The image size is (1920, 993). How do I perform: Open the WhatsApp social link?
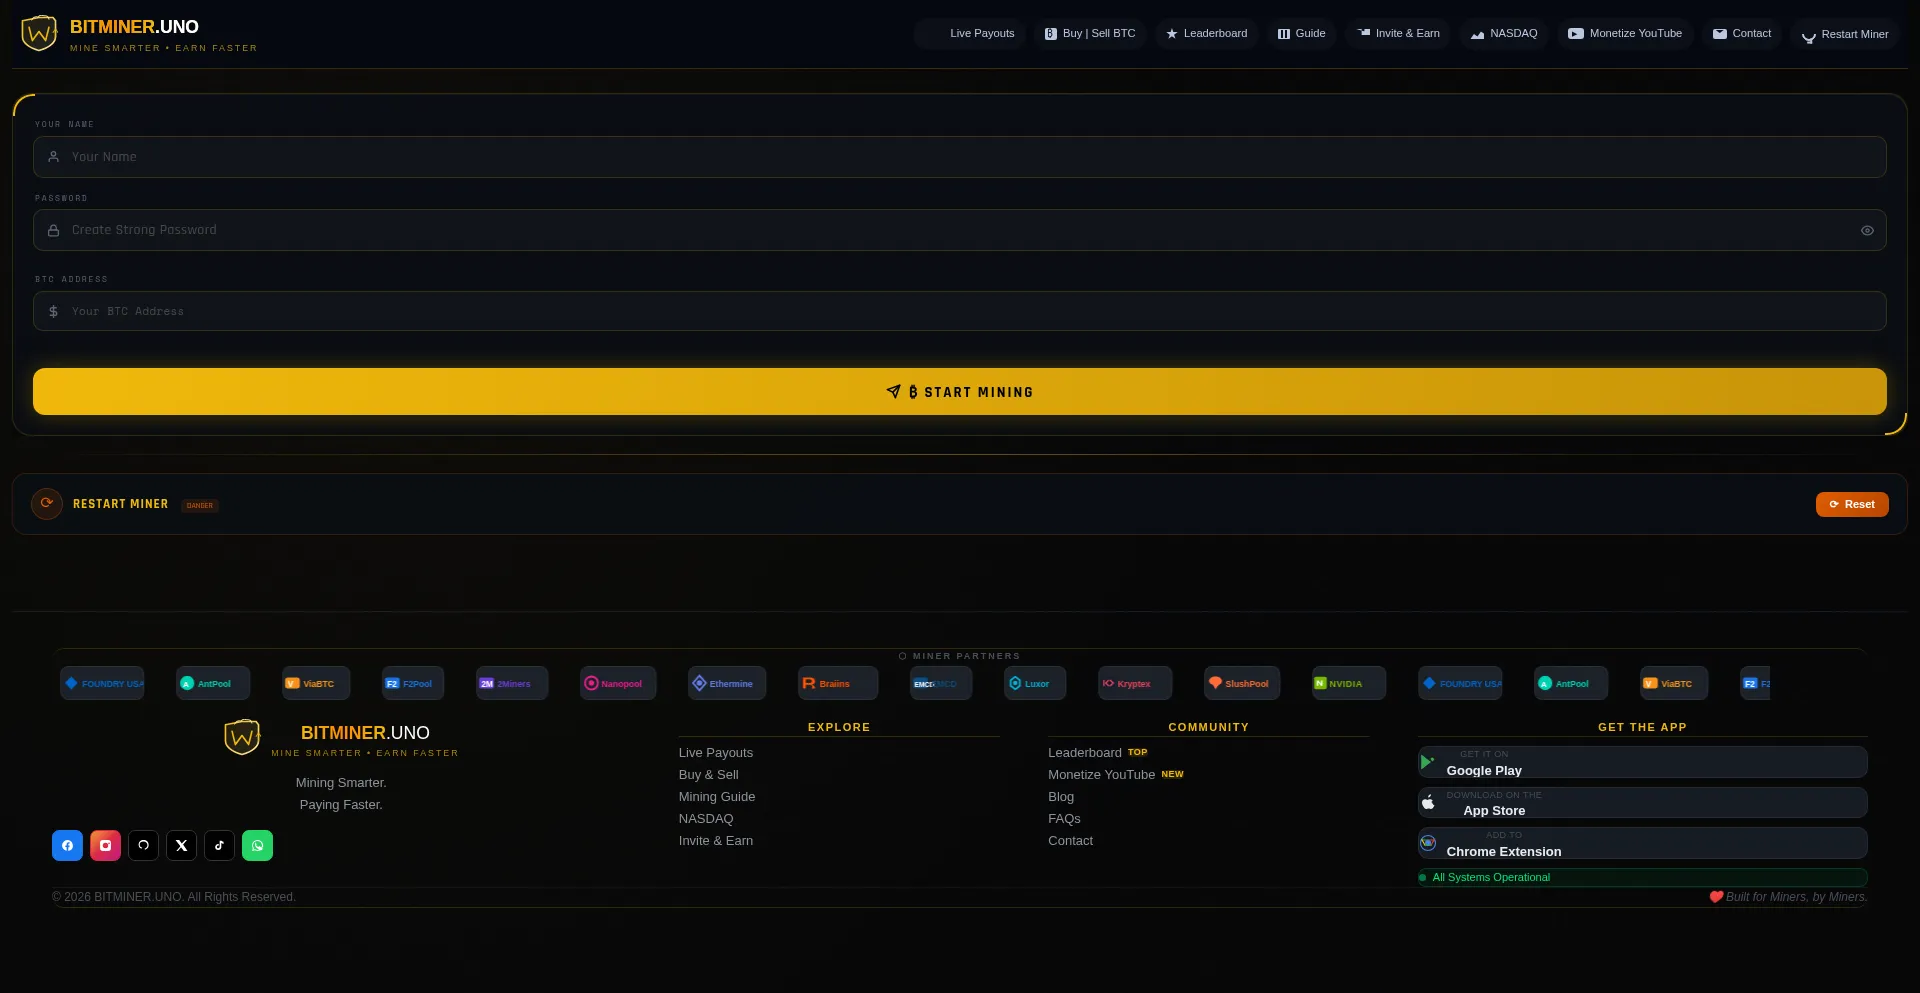point(257,846)
